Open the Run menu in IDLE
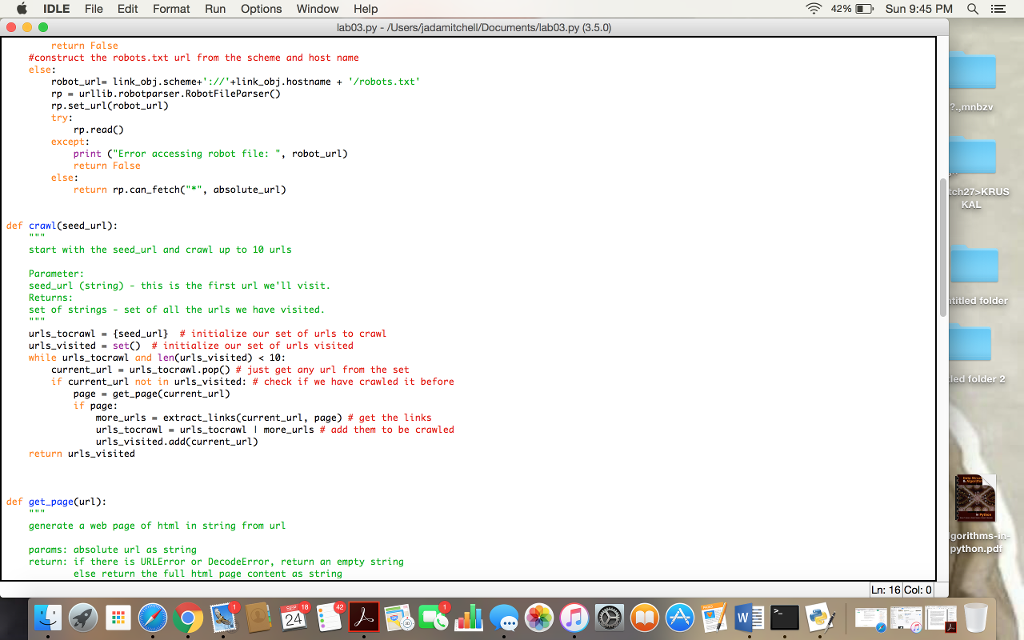The image size is (1024, 640). (216, 9)
